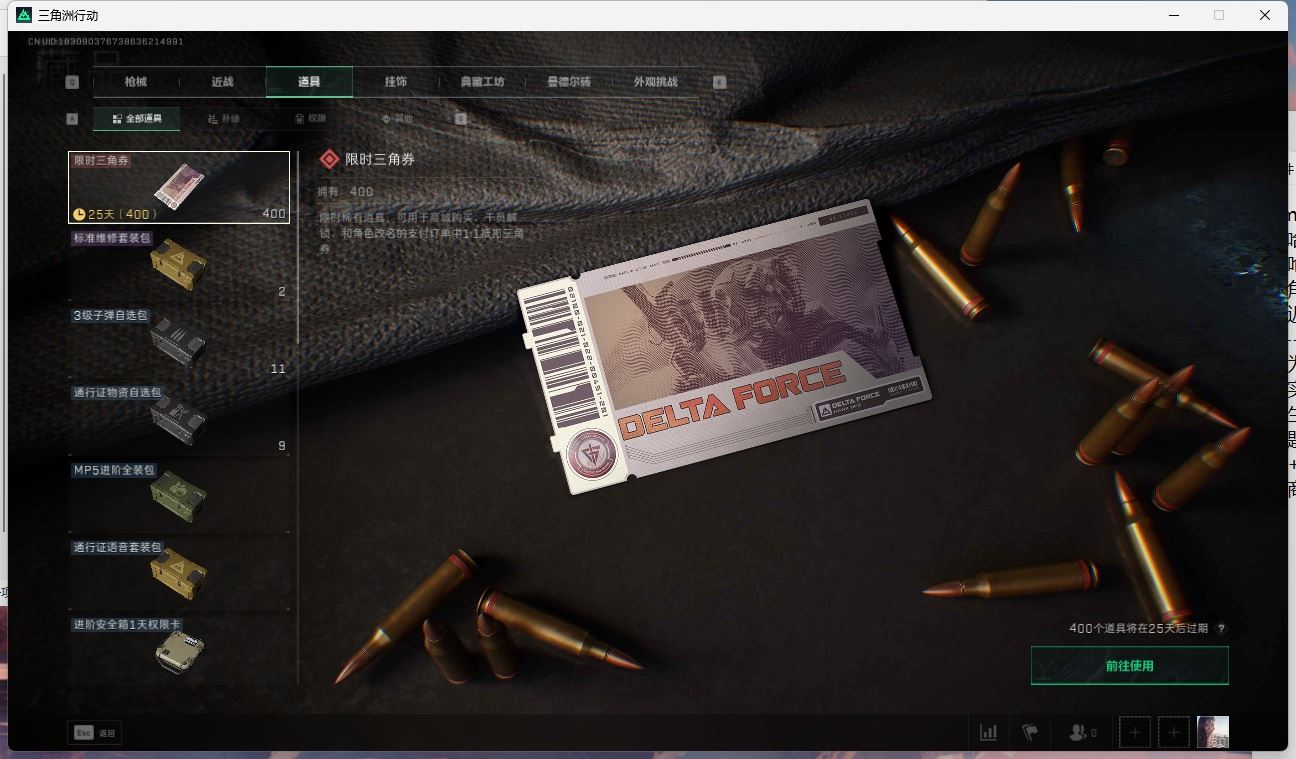Choose the MP5进阶全装包 item
Image resolution: width=1296 pixels, height=759 pixels.
coord(179,496)
